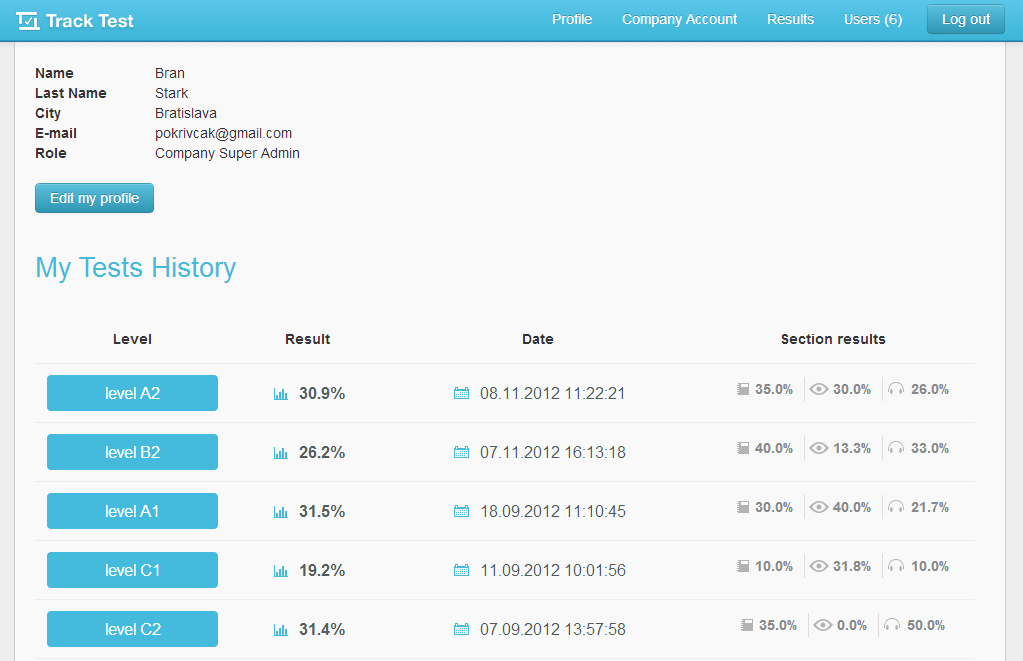The width and height of the screenshot is (1023, 661).
Task: Click the grammar book icon showing 35.0% in level C2 row
Action: tap(746, 625)
